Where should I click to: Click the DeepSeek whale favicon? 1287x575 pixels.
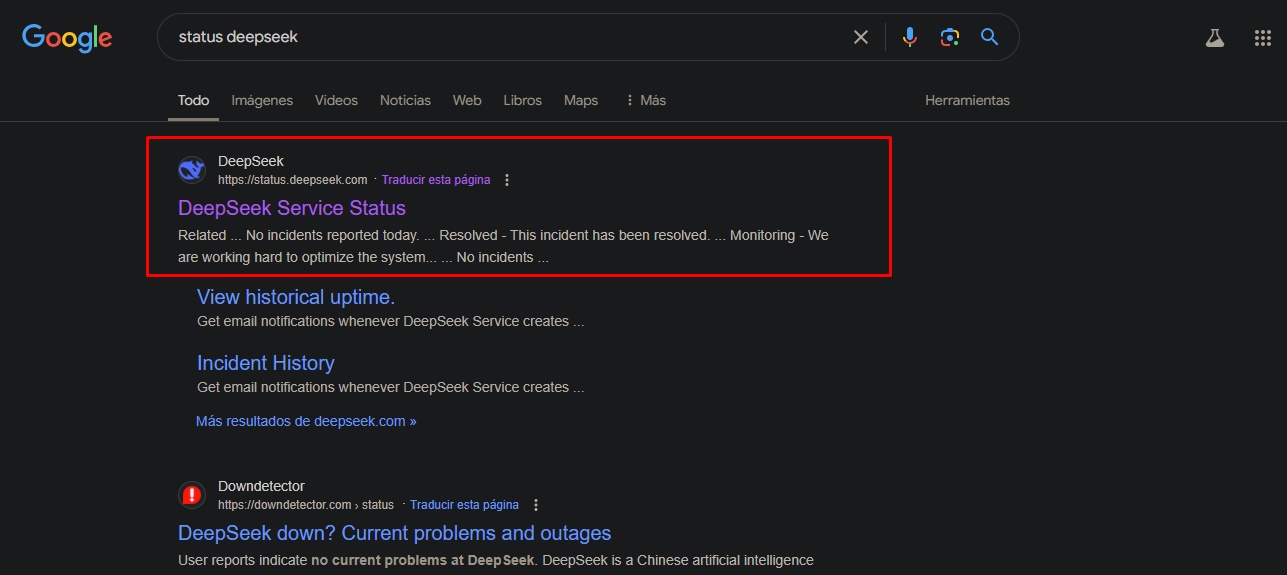coord(192,170)
